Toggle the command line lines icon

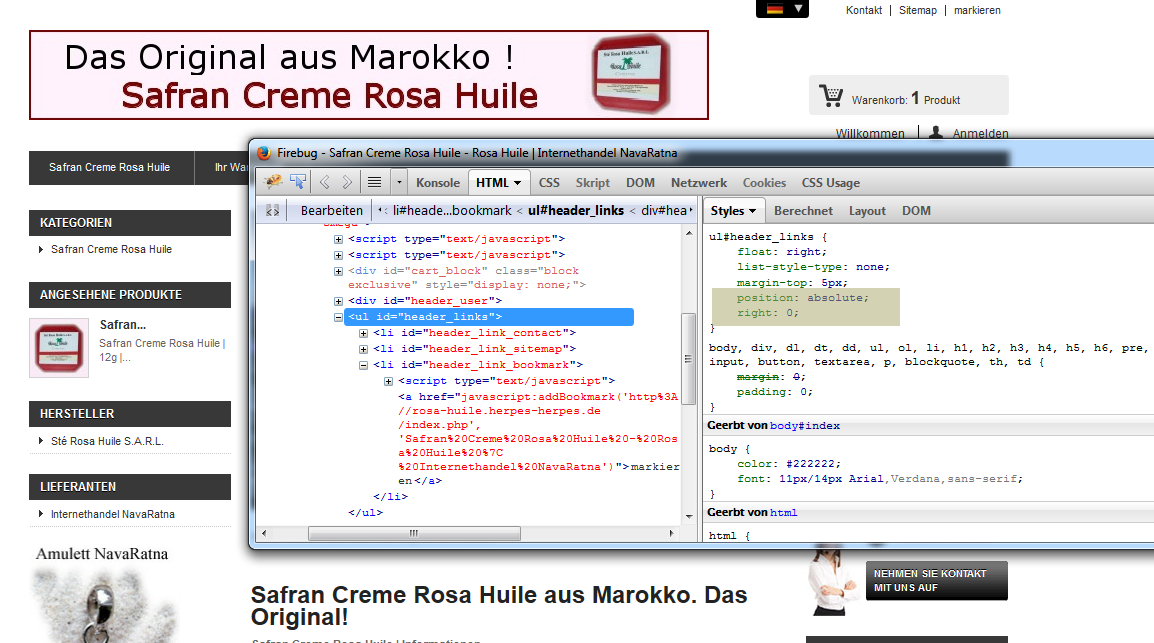374,182
